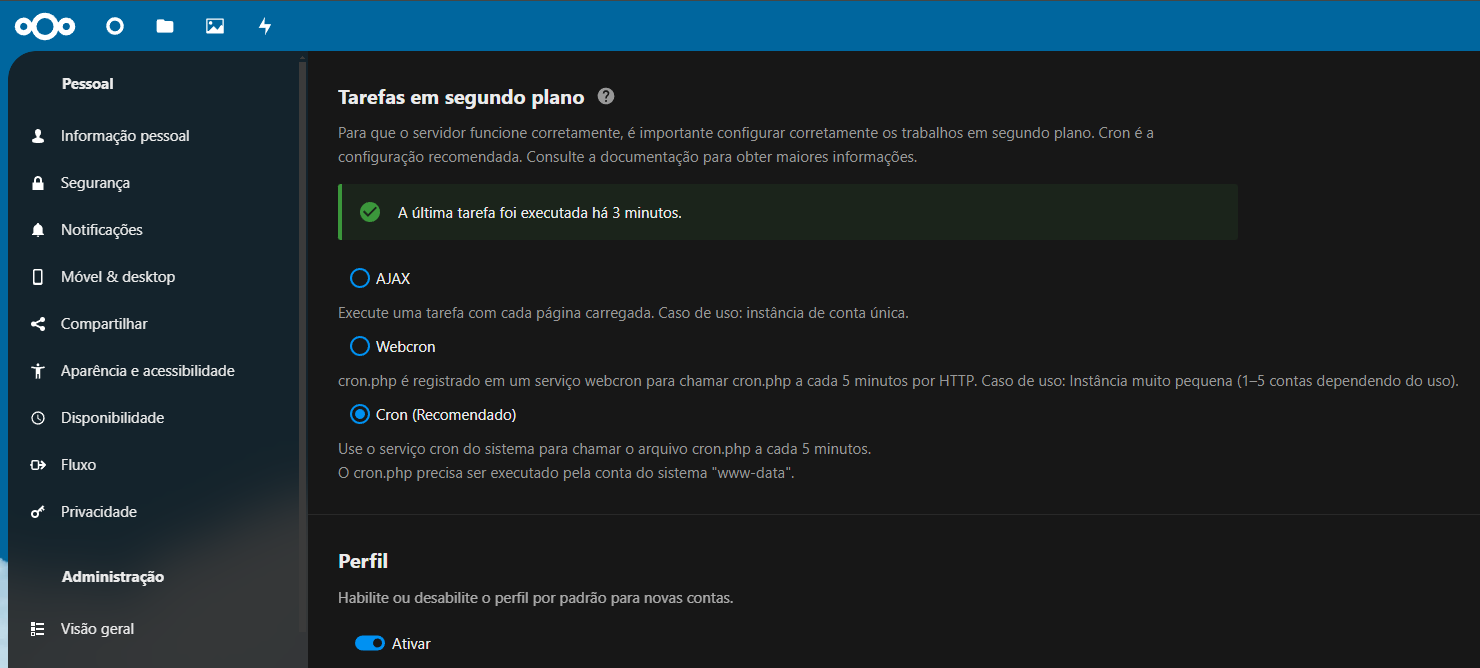Navigate to Disponibilidade settings
This screenshot has width=1480, height=668.
[x=112, y=418]
